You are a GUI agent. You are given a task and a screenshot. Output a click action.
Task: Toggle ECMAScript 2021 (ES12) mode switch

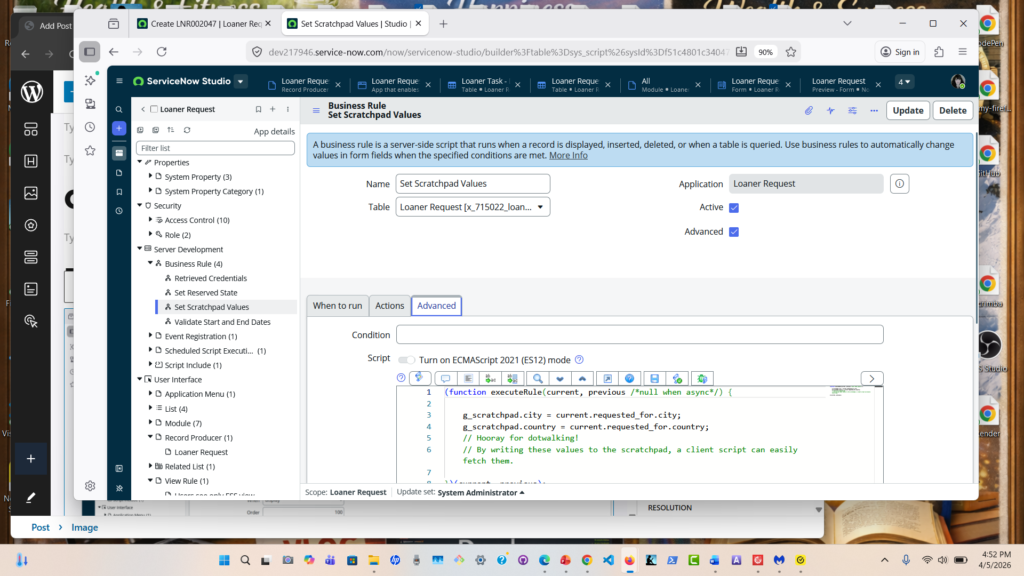coord(406,360)
